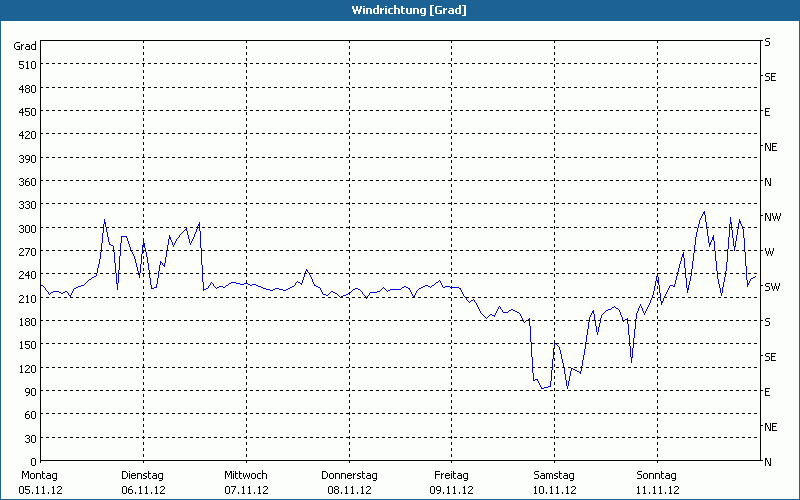Click the SE compass label level with 120

click(x=770, y=357)
